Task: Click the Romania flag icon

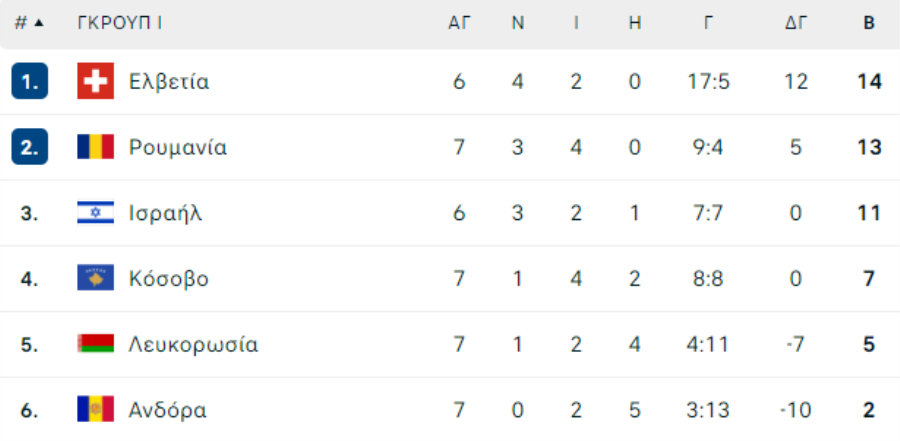Action: pyautogui.click(x=95, y=147)
